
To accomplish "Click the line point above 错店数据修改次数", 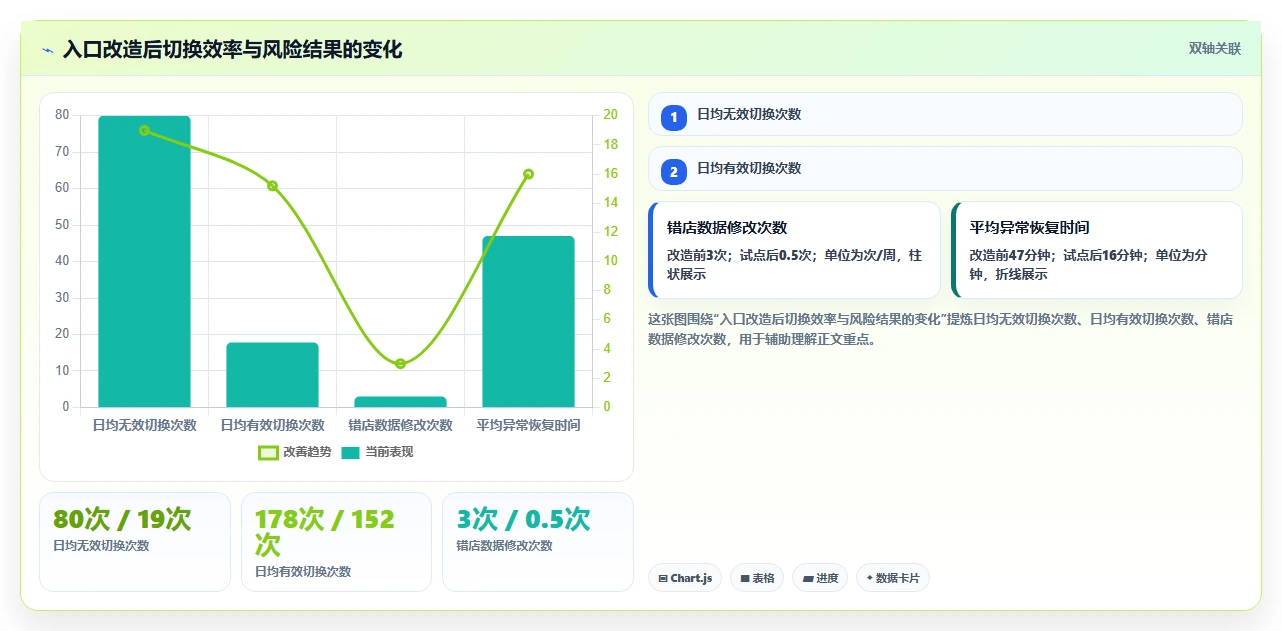I will pyautogui.click(x=400, y=363).
